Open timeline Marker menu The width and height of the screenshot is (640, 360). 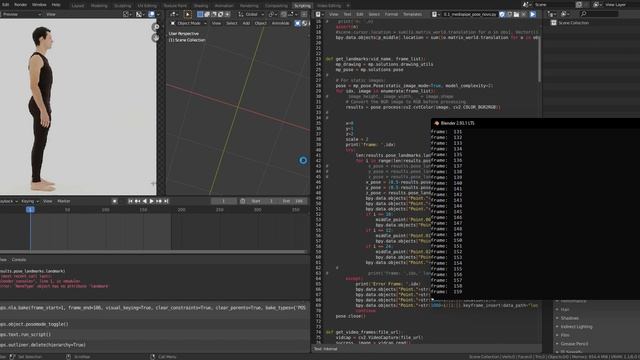64,201
